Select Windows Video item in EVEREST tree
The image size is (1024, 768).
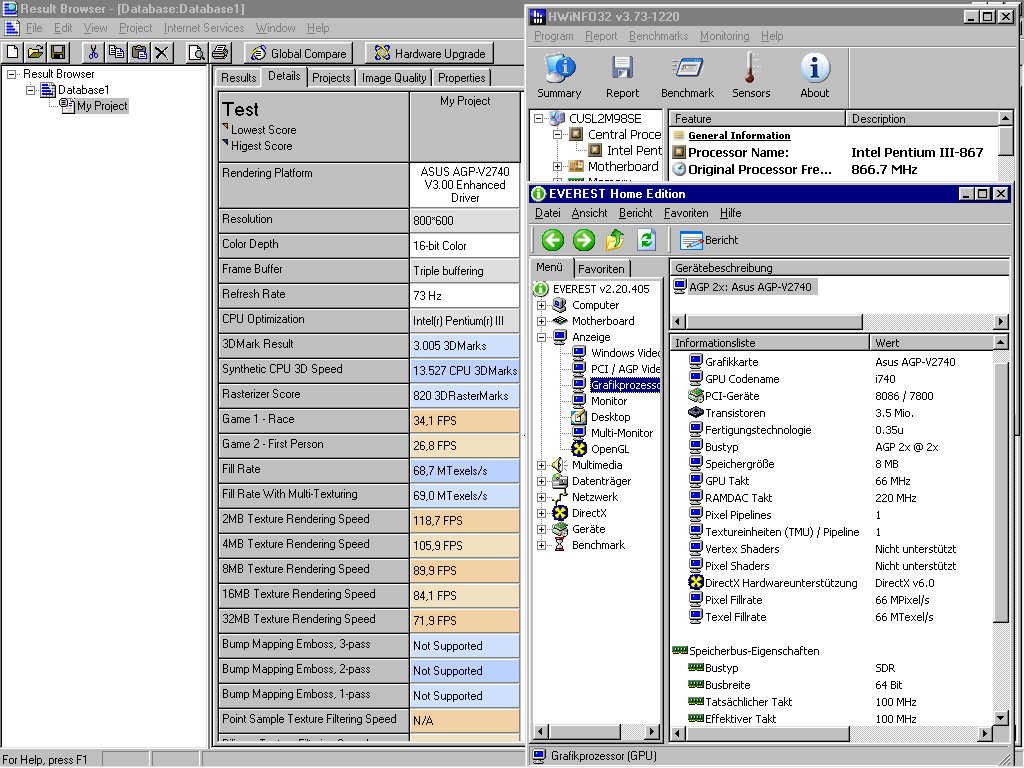[x=625, y=353]
